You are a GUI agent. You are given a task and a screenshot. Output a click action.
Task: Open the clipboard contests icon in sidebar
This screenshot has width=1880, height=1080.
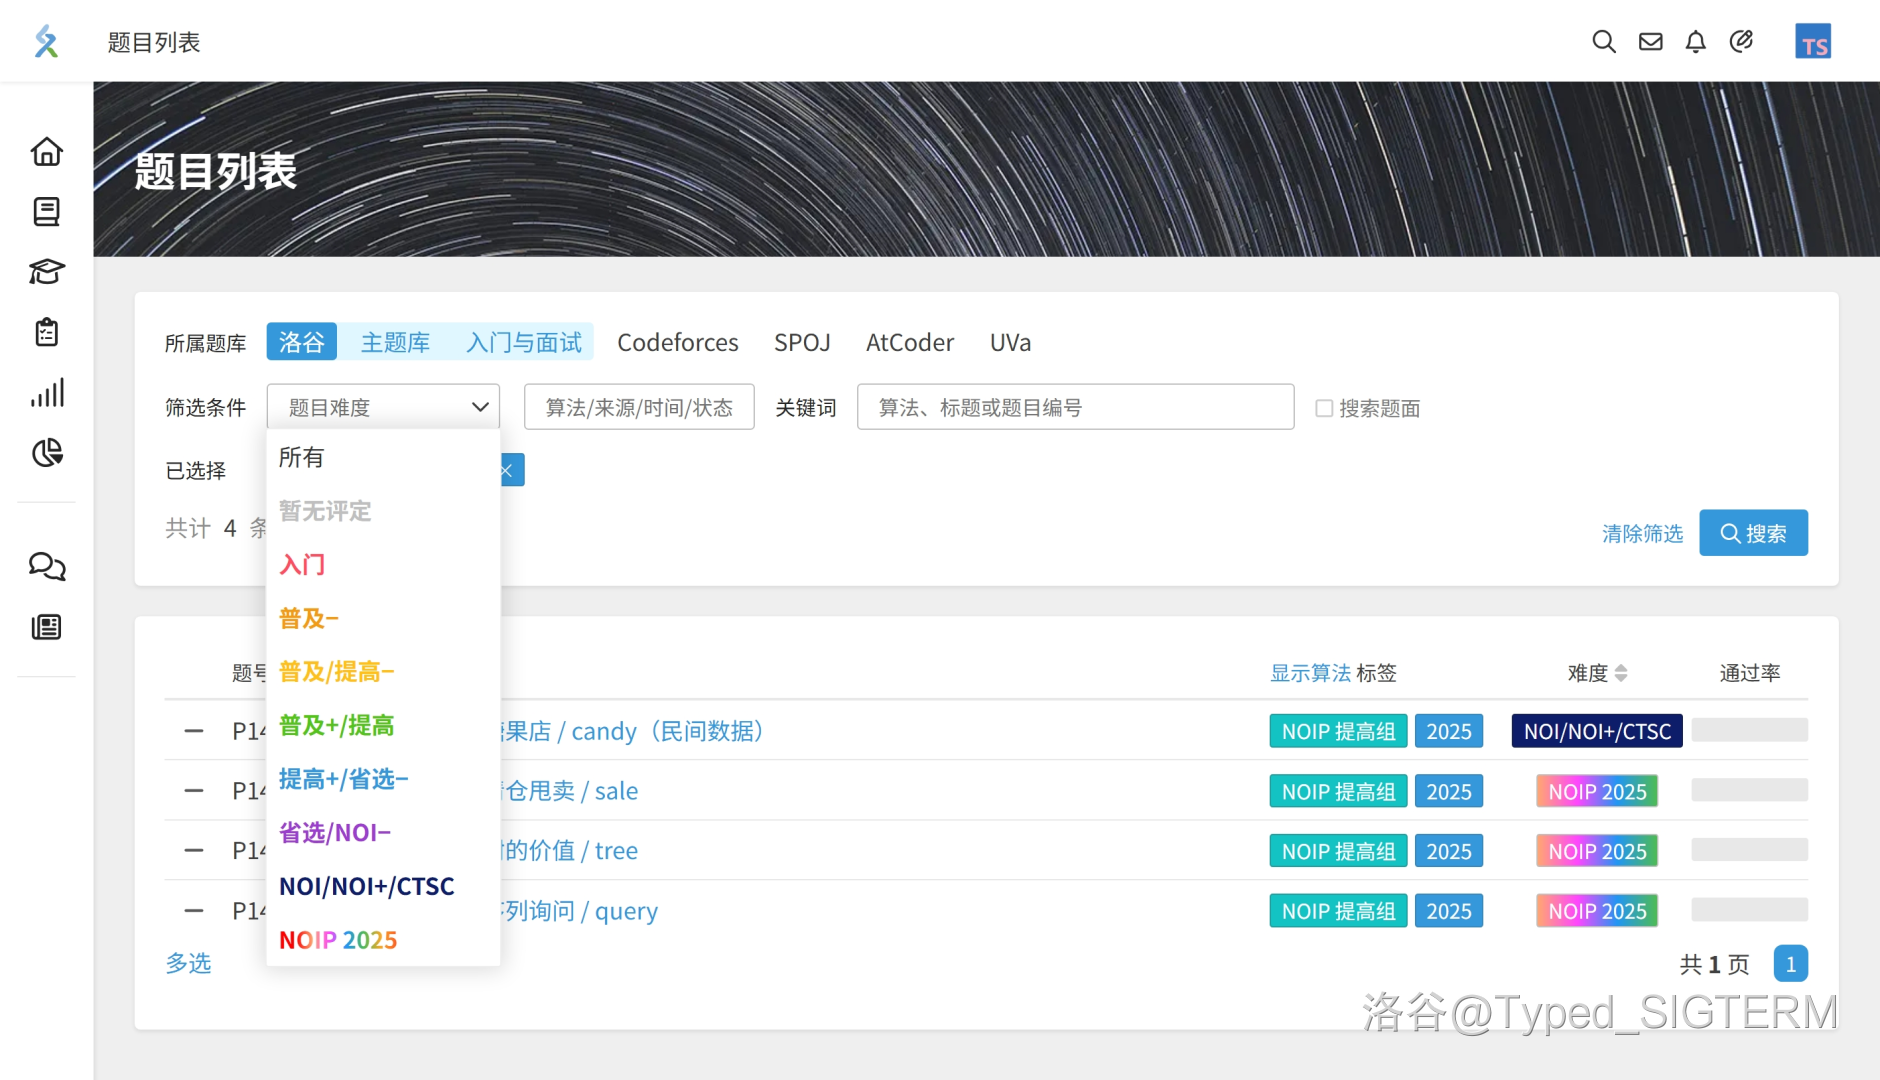(46, 332)
